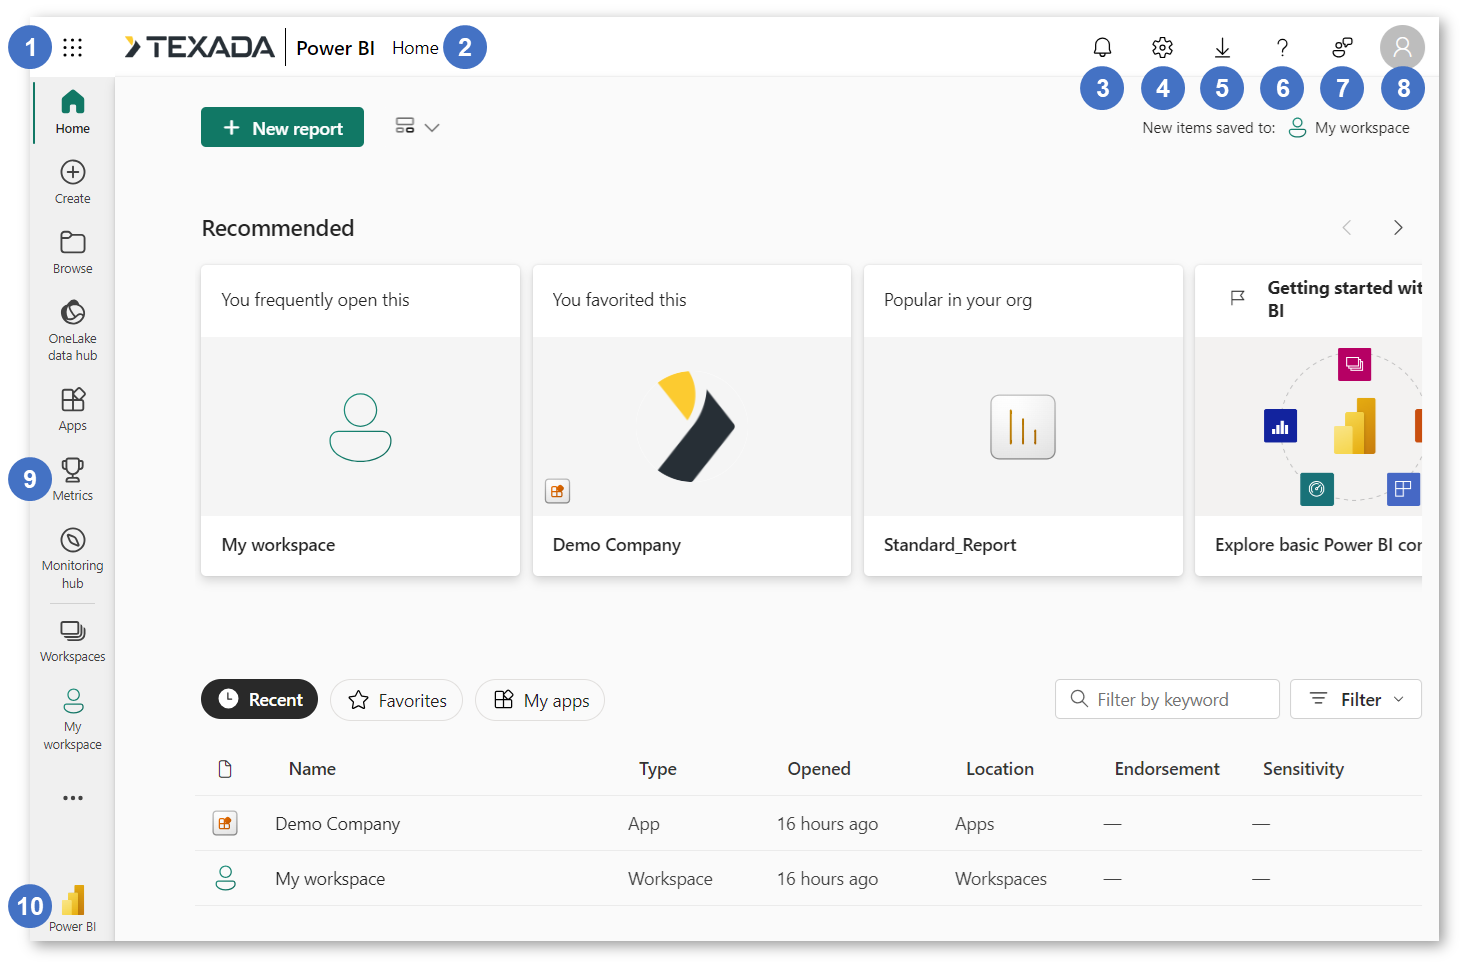Open the settings gear menu
Screen dimensions: 1465x967
pyautogui.click(x=1162, y=47)
